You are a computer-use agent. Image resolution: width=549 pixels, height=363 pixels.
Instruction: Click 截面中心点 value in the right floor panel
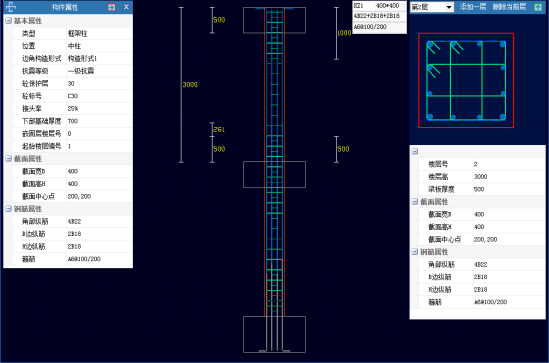(x=485, y=239)
